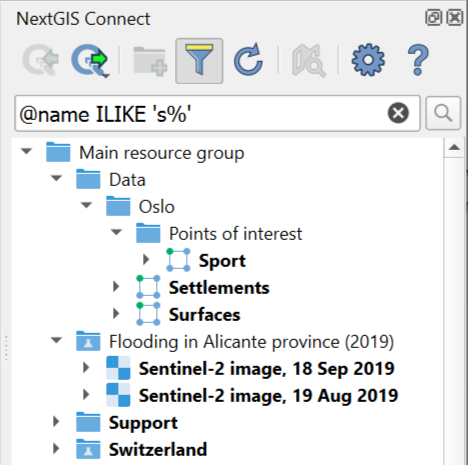
Task: Click the filter expression input field
Action: point(217,113)
